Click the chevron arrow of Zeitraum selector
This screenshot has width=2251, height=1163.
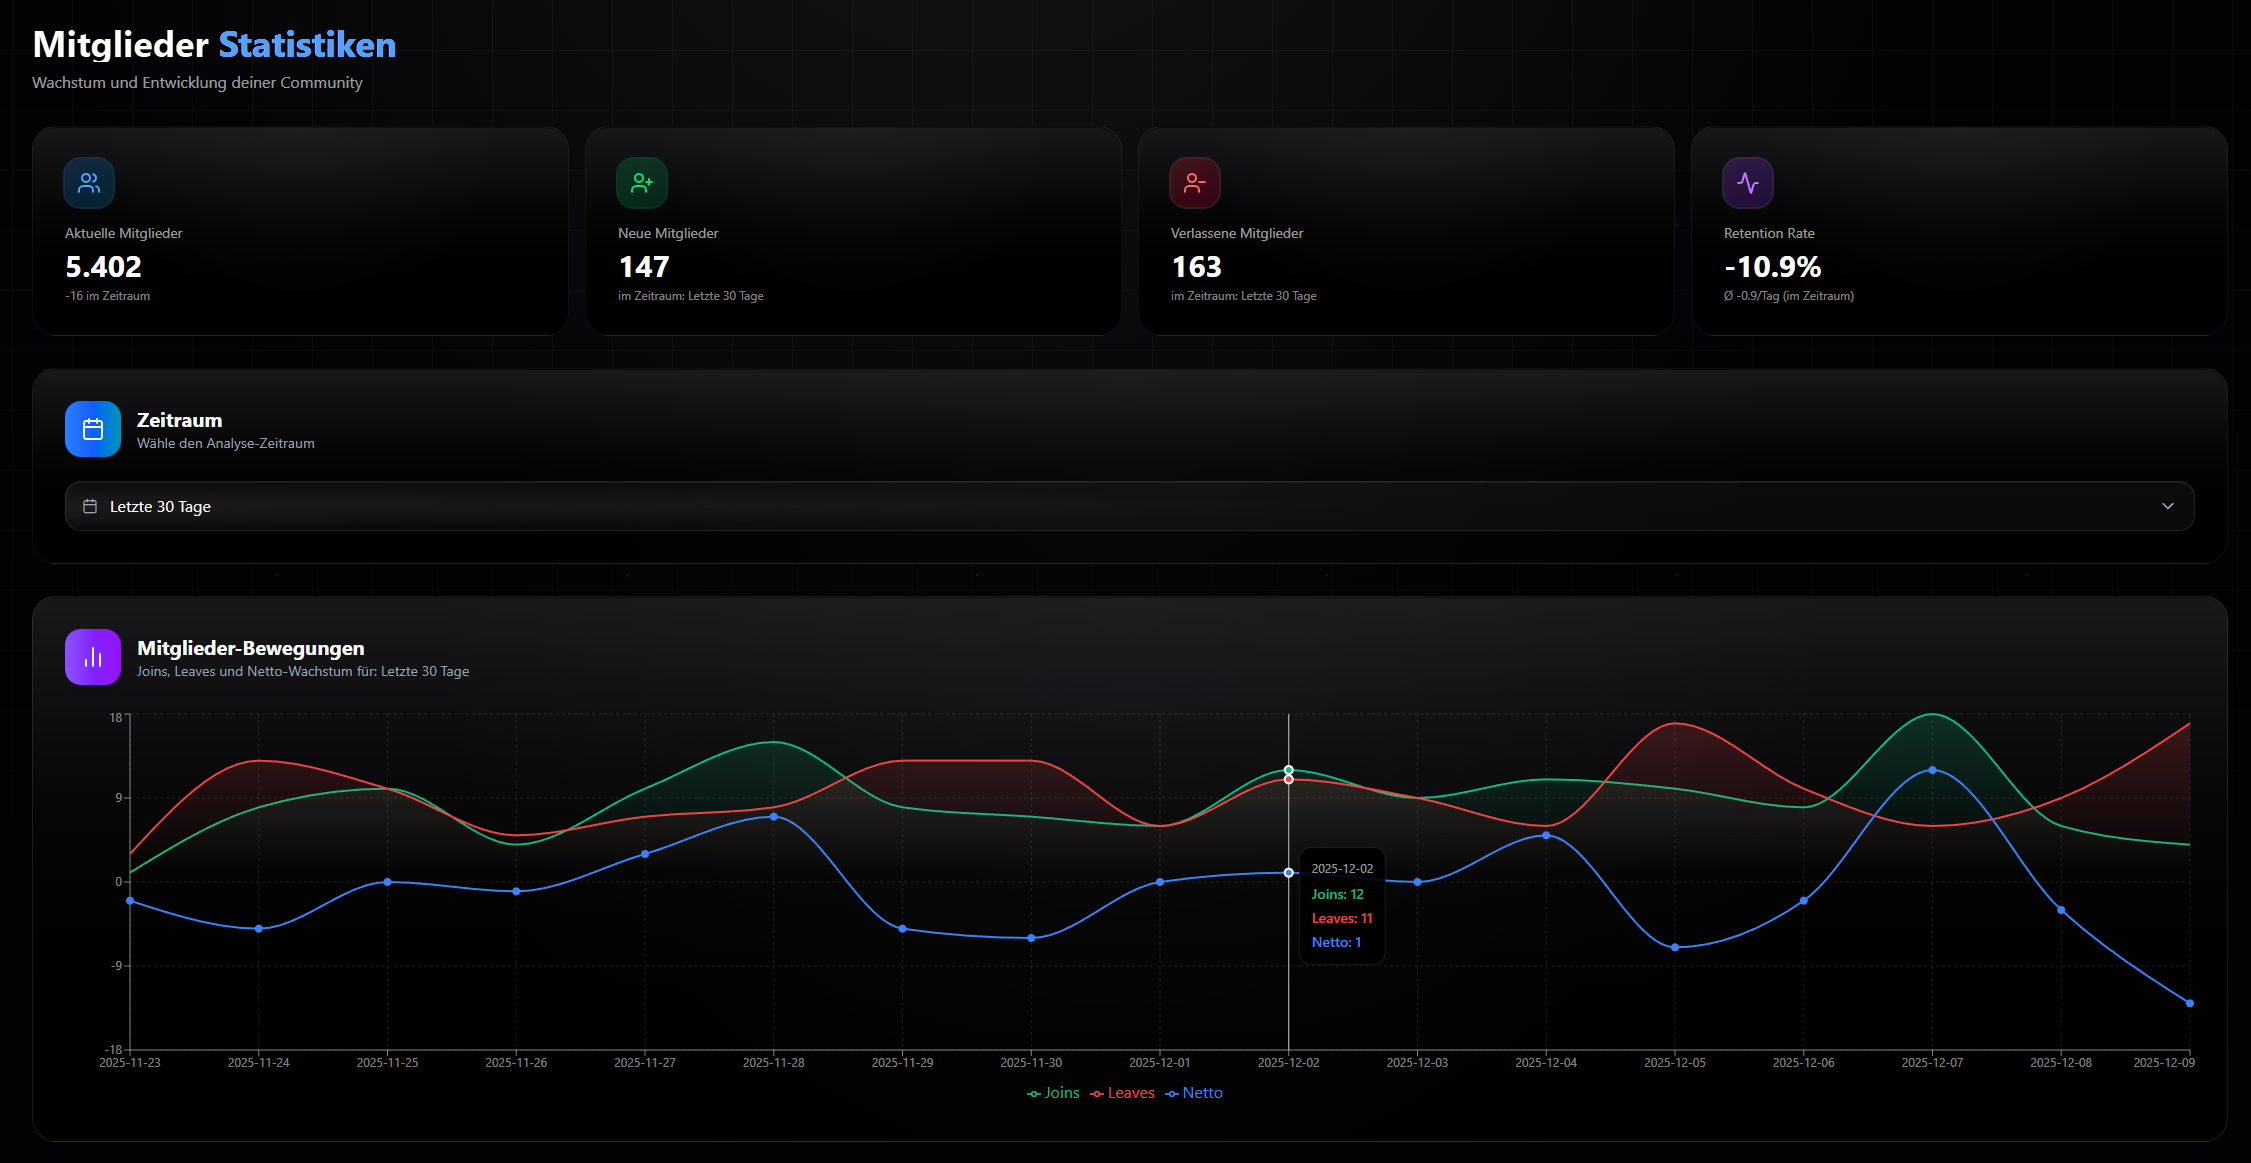[x=2167, y=507]
